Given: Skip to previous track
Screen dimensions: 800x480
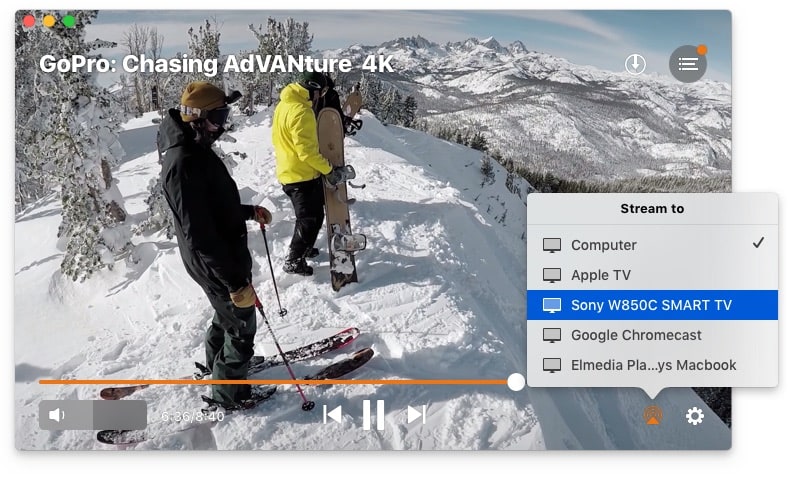Looking at the screenshot, I should click(x=332, y=415).
